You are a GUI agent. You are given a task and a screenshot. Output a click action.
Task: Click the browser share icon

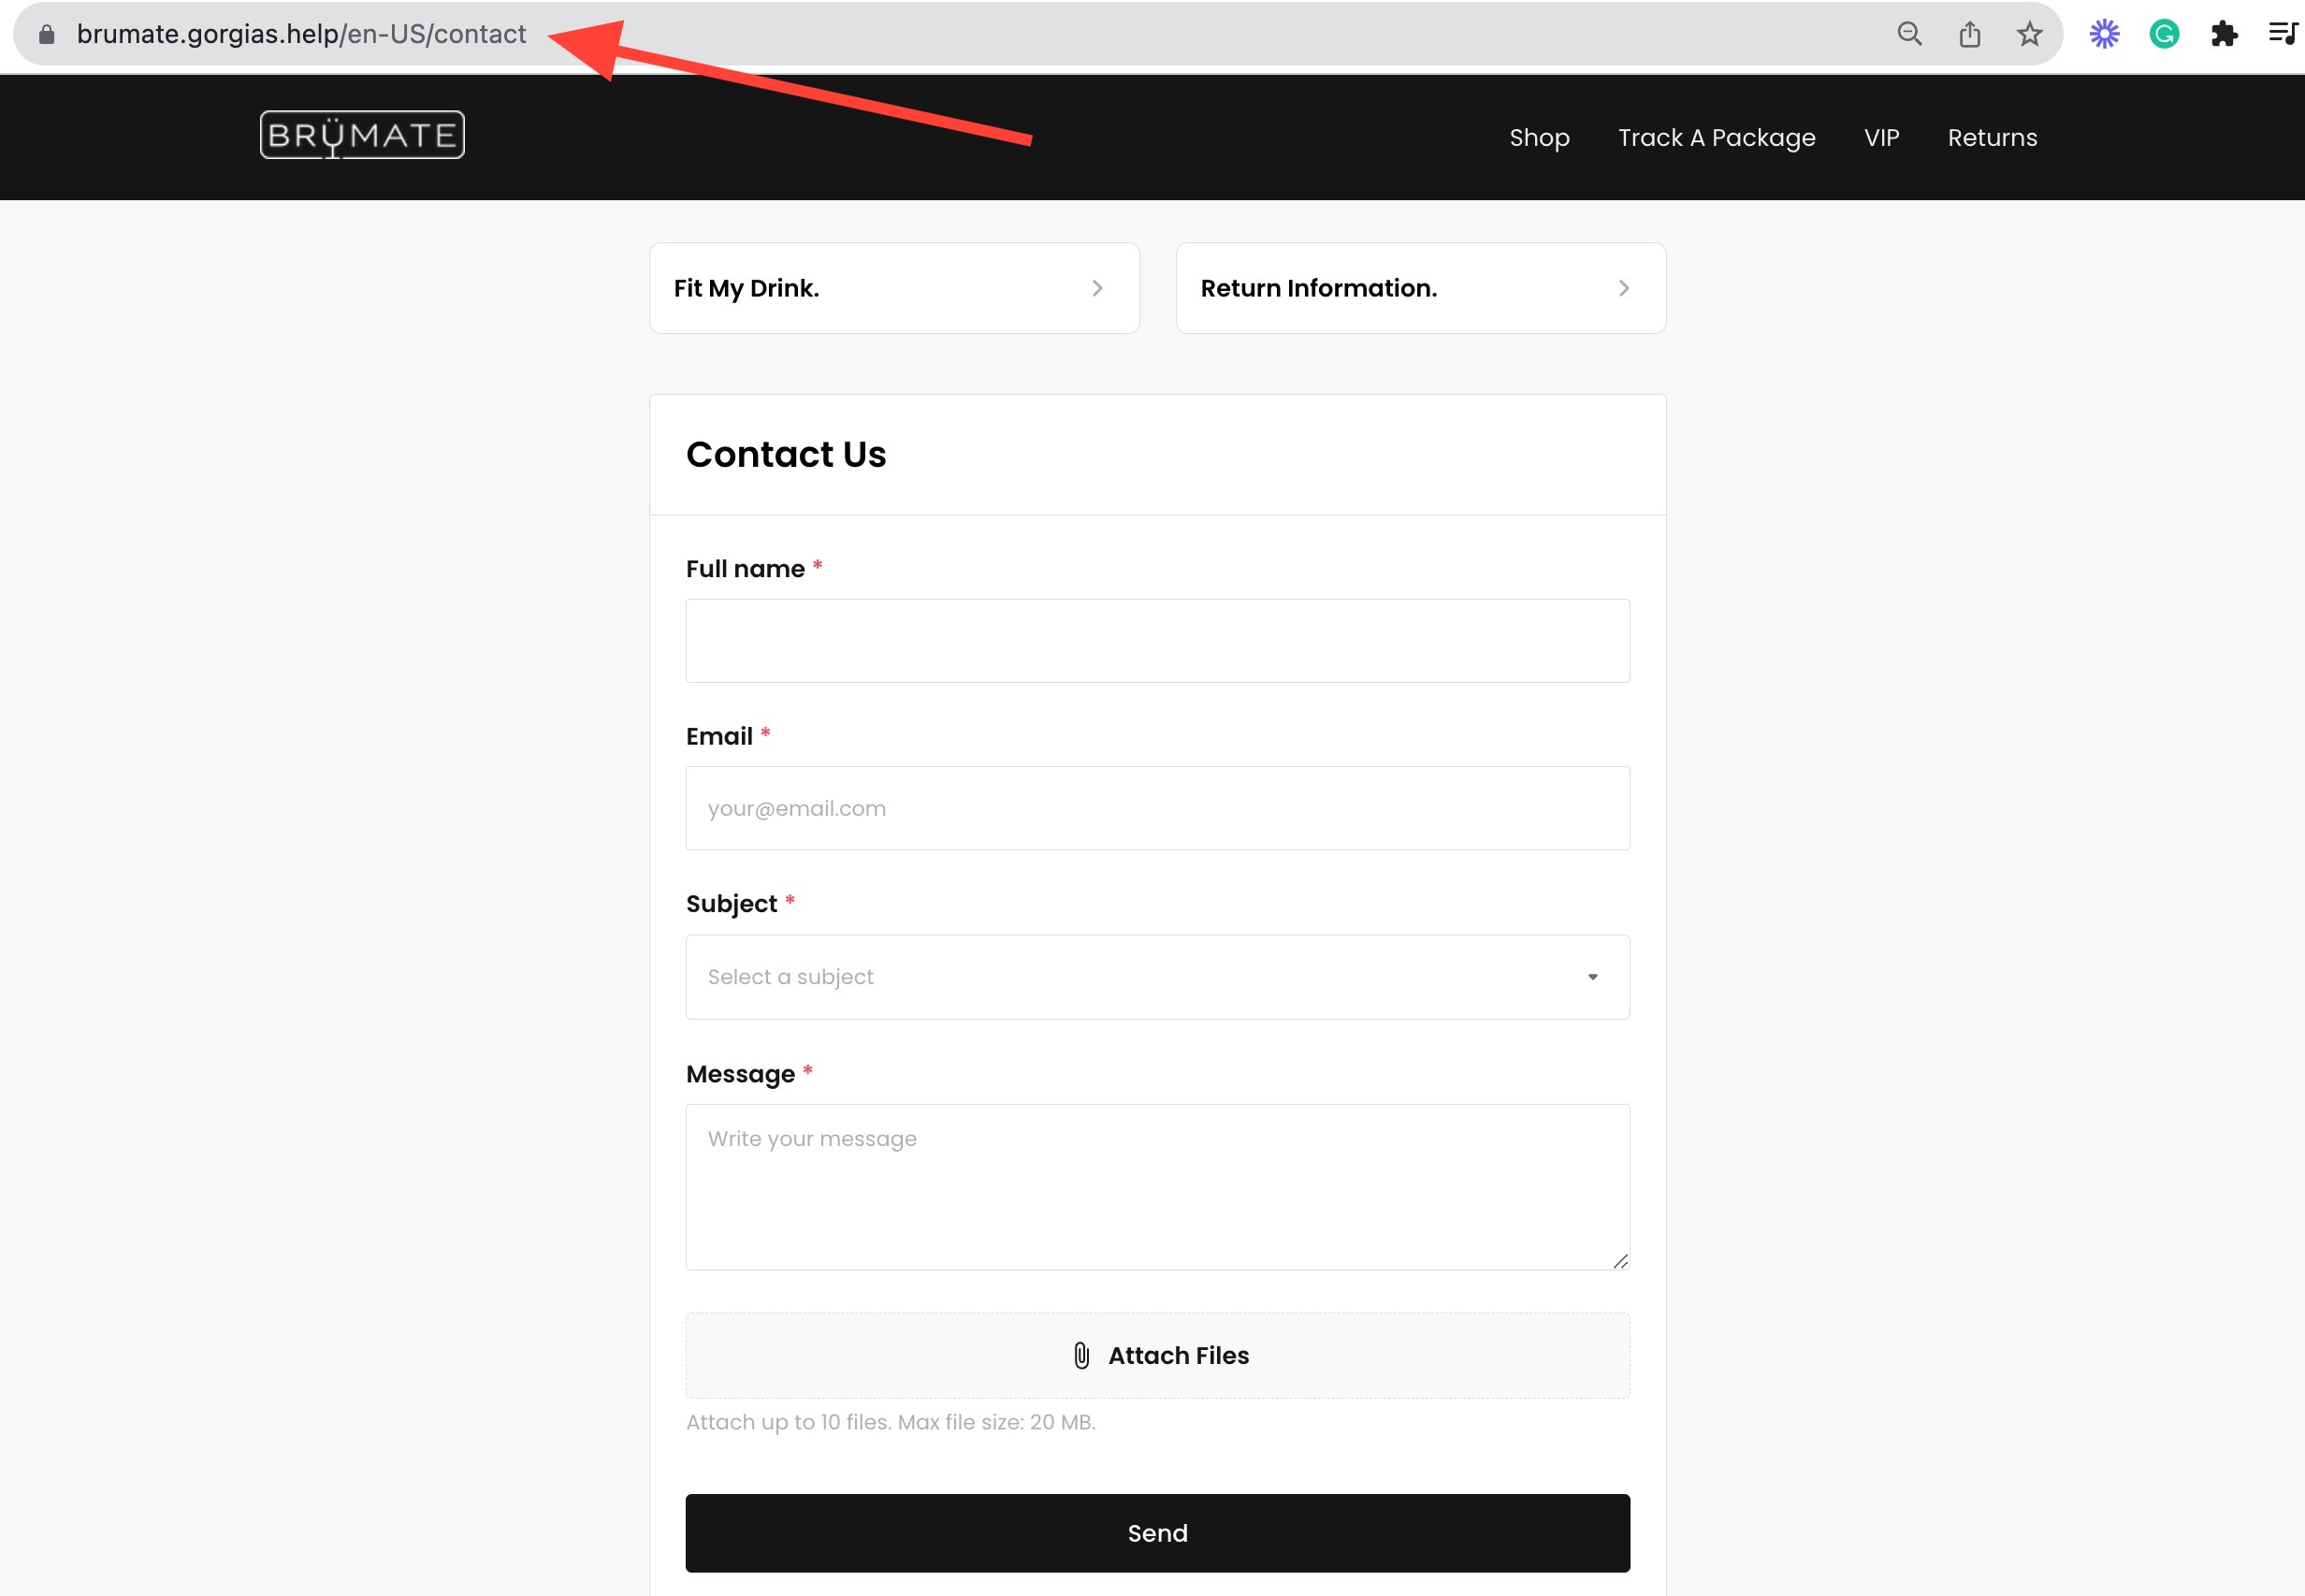pos(1969,33)
